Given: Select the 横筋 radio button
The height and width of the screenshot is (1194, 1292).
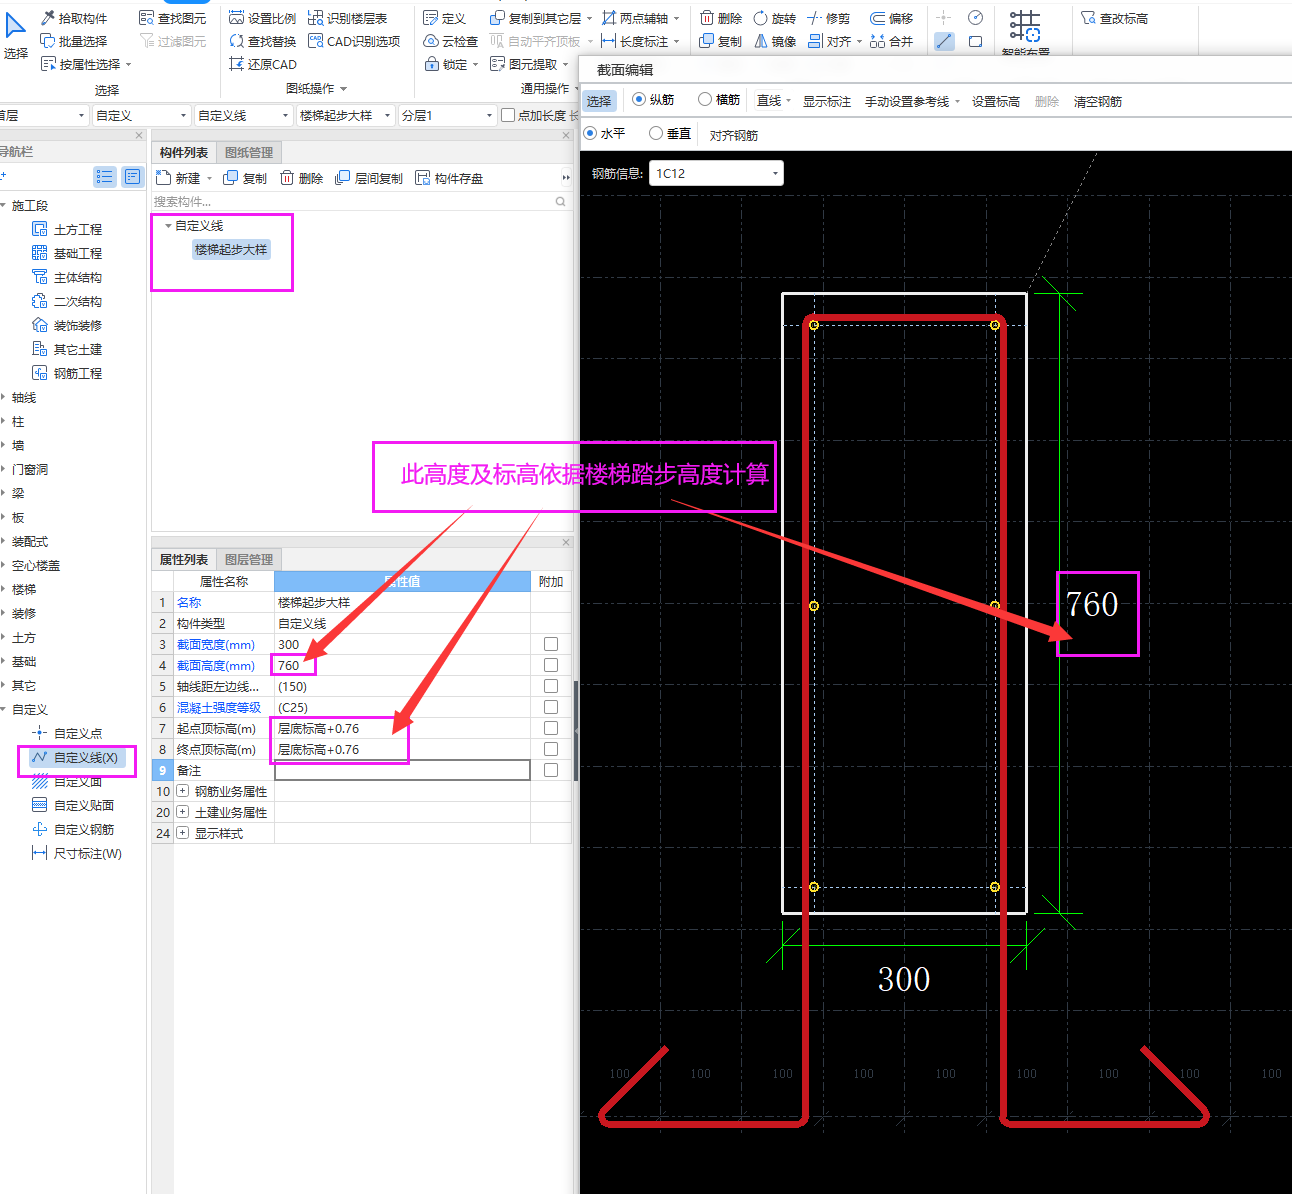Looking at the screenshot, I should pos(719,100).
